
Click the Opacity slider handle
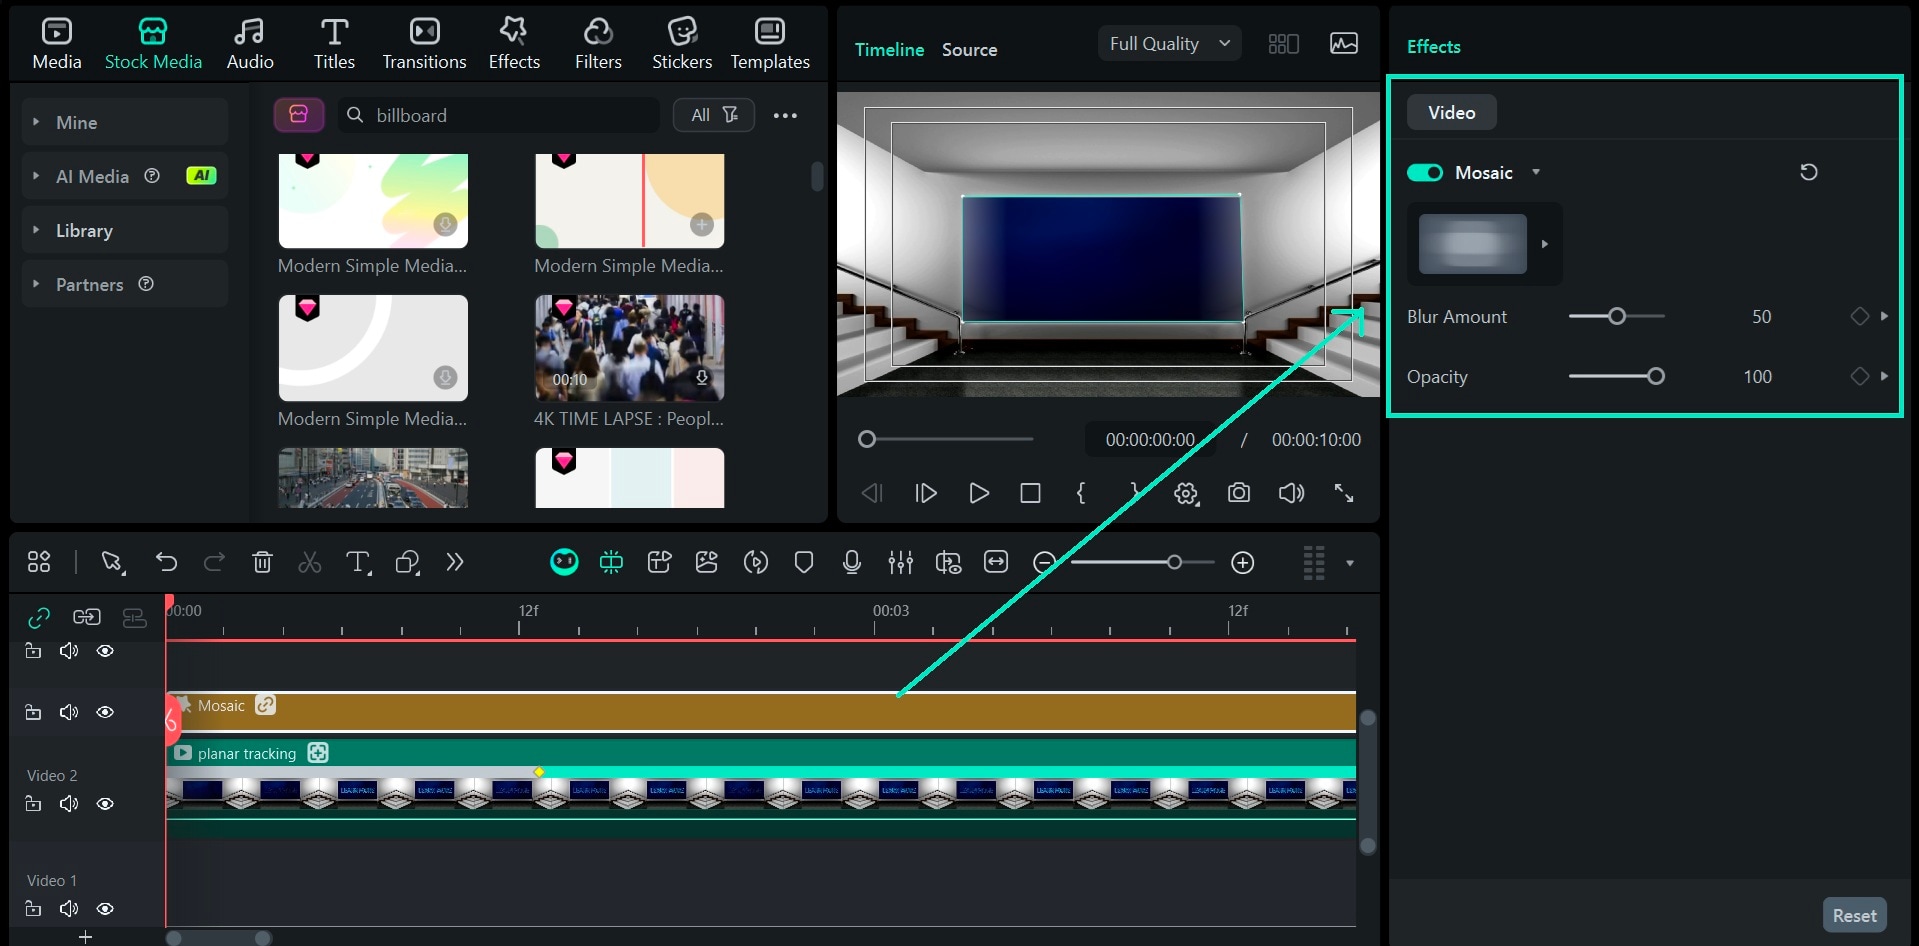click(1656, 376)
